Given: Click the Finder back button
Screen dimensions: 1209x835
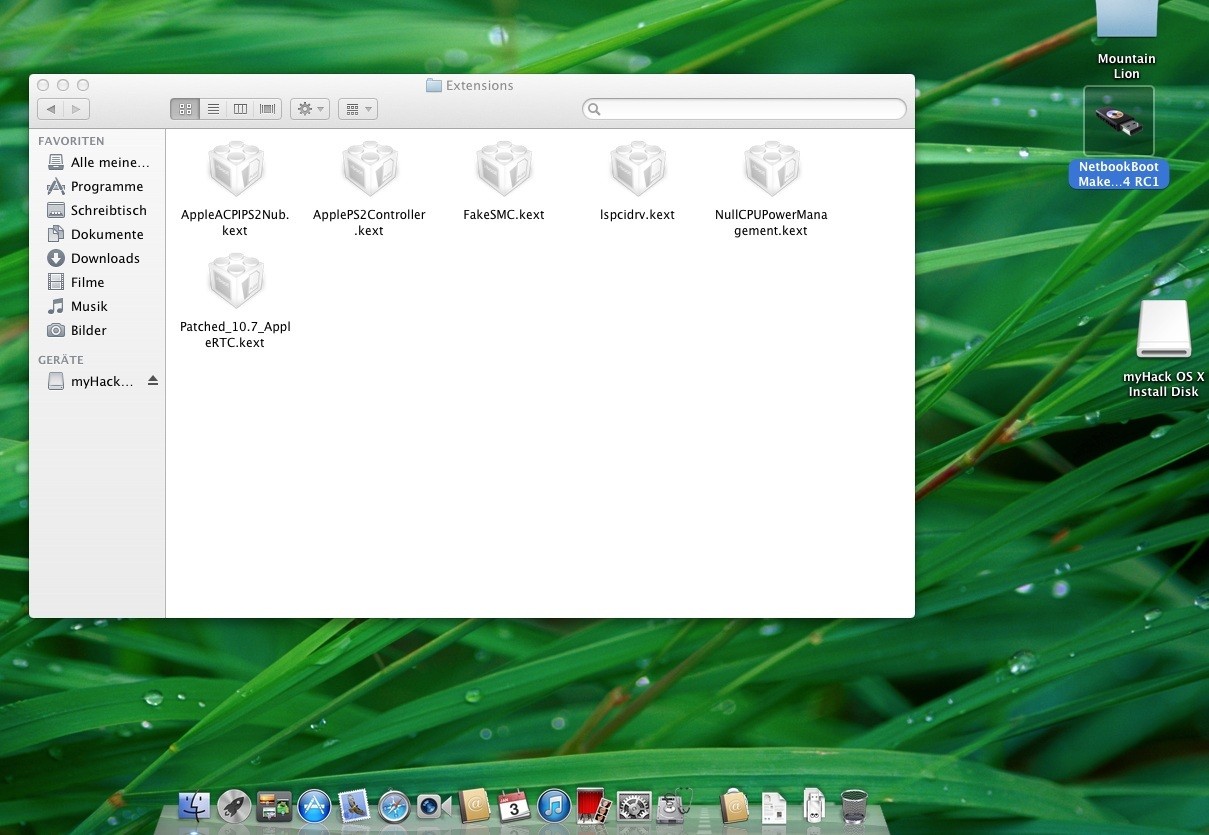Looking at the screenshot, I should (x=50, y=109).
